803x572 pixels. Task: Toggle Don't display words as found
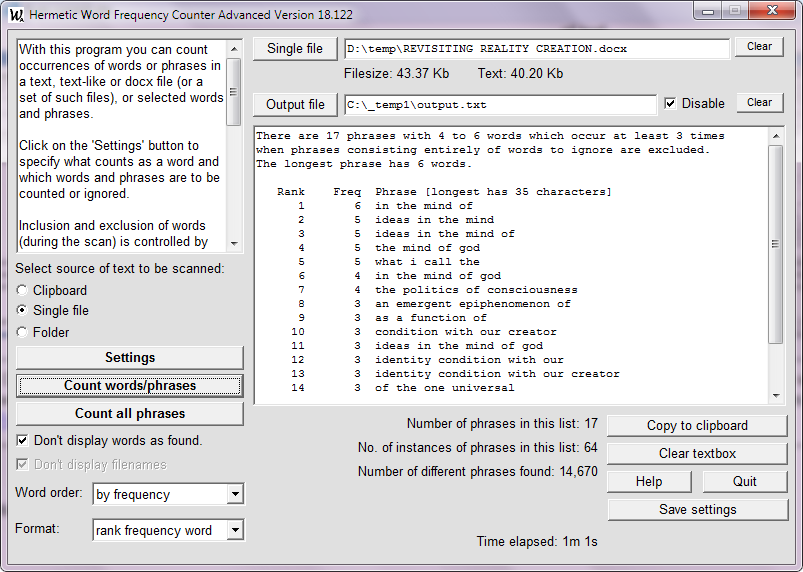pos(22,440)
